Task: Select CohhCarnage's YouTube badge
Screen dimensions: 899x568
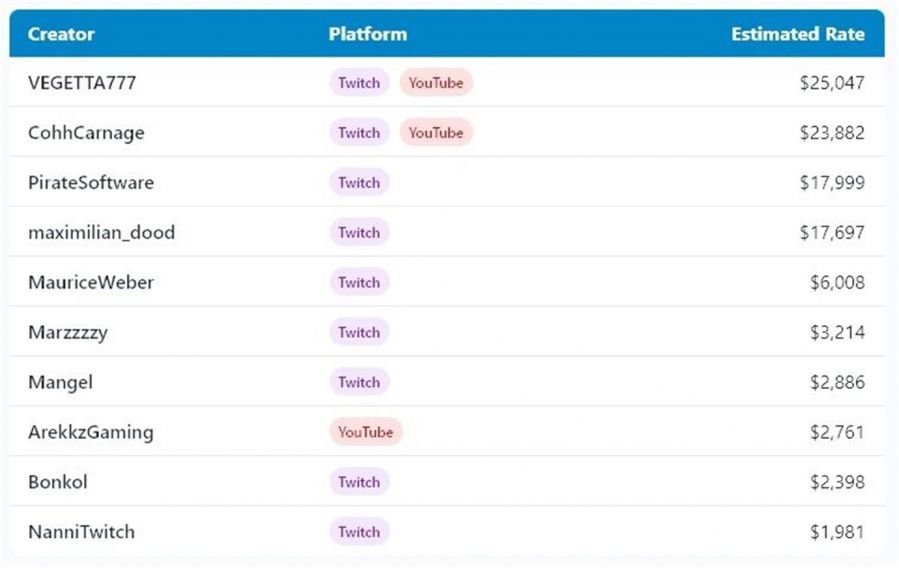Action: pos(436,133)
